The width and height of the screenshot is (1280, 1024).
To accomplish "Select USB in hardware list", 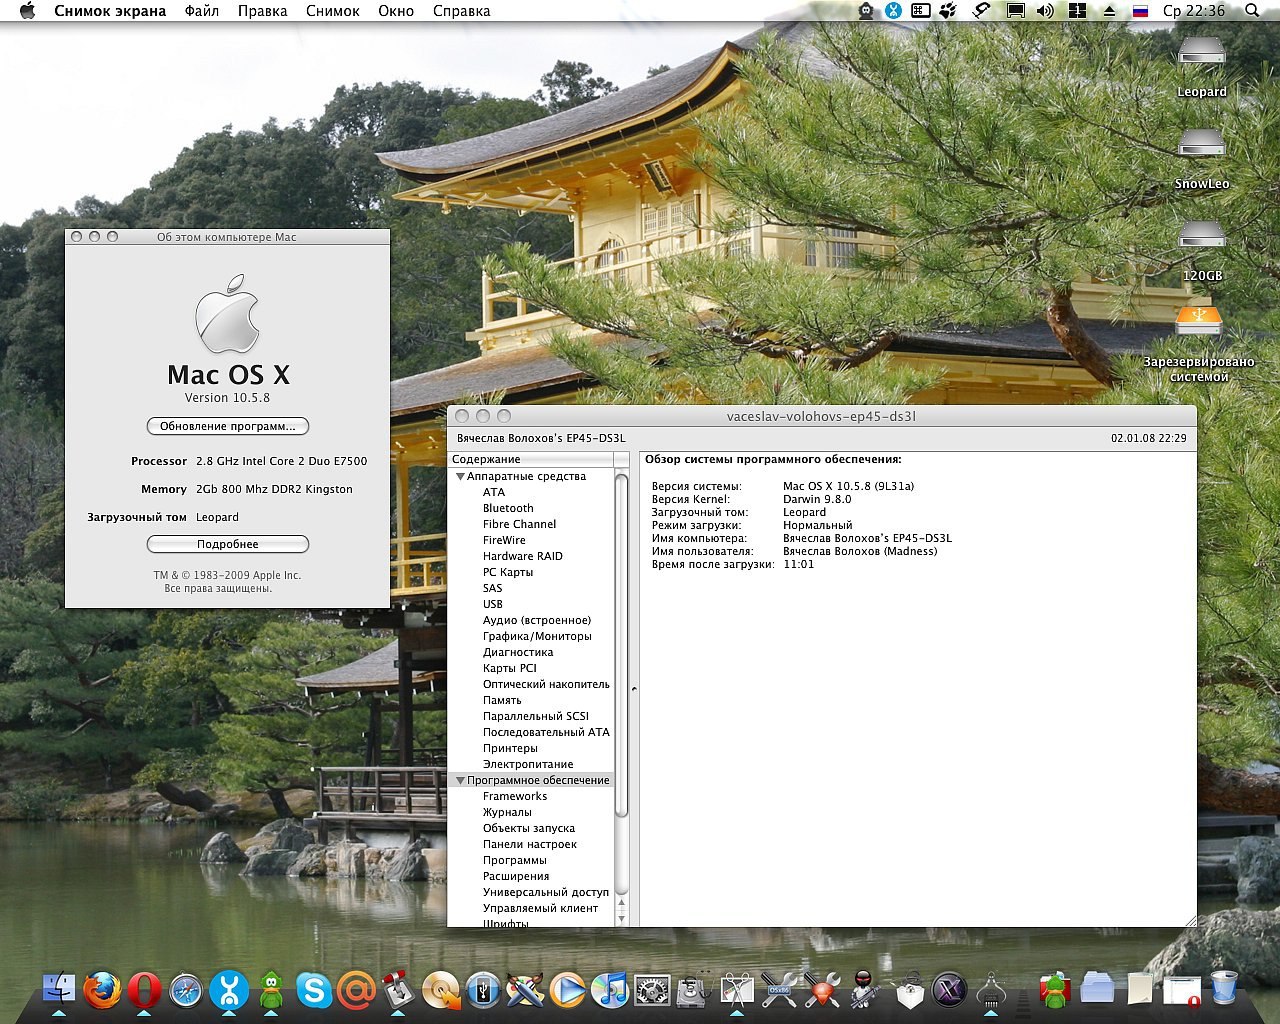I will (492, 604).
